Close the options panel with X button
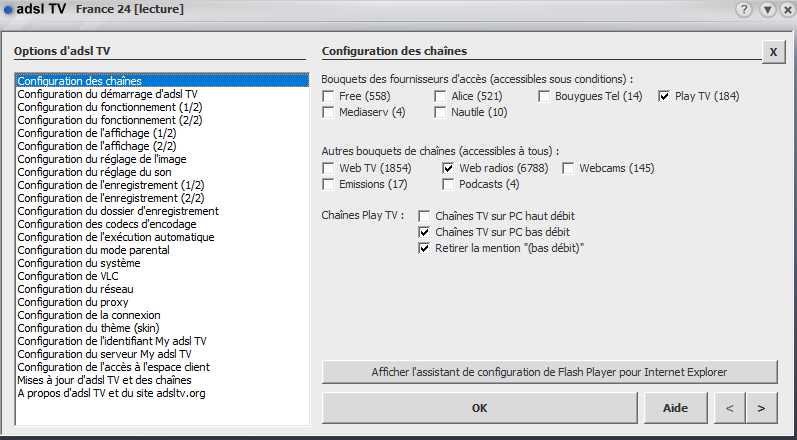 [x=772, y=52]
